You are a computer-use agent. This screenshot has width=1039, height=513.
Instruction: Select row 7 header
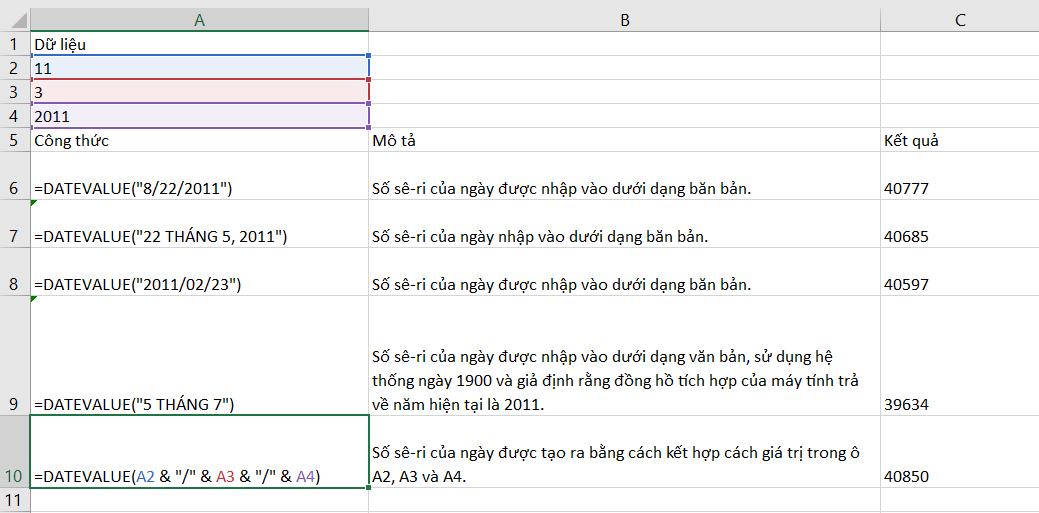click(15, 224)
